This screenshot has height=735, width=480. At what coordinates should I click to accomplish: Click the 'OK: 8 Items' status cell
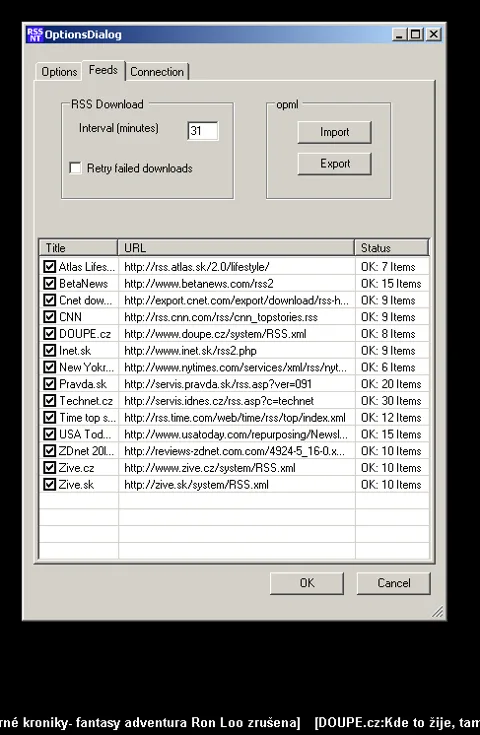(392, 334)
